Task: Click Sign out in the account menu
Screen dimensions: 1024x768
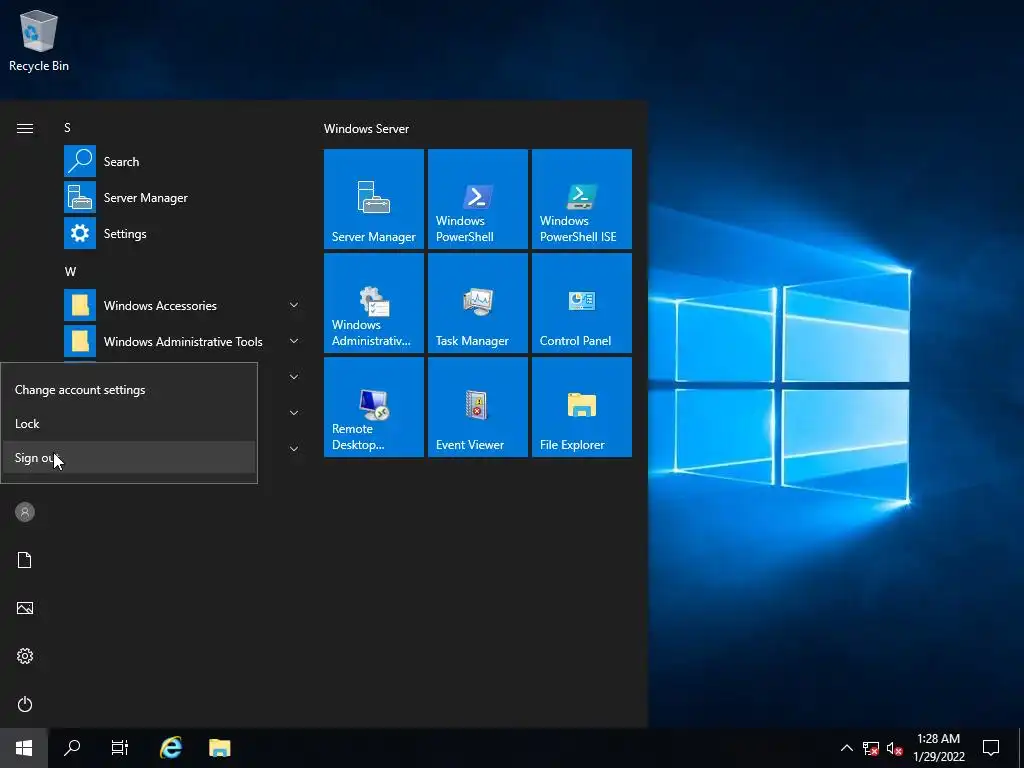Action: 129,458
